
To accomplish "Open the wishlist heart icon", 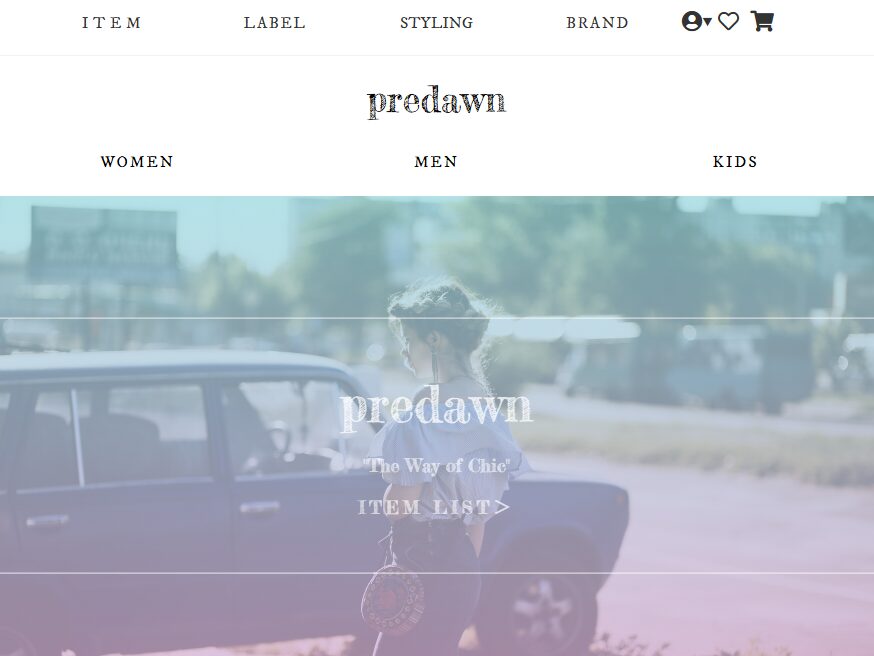I will pos(728,22).
